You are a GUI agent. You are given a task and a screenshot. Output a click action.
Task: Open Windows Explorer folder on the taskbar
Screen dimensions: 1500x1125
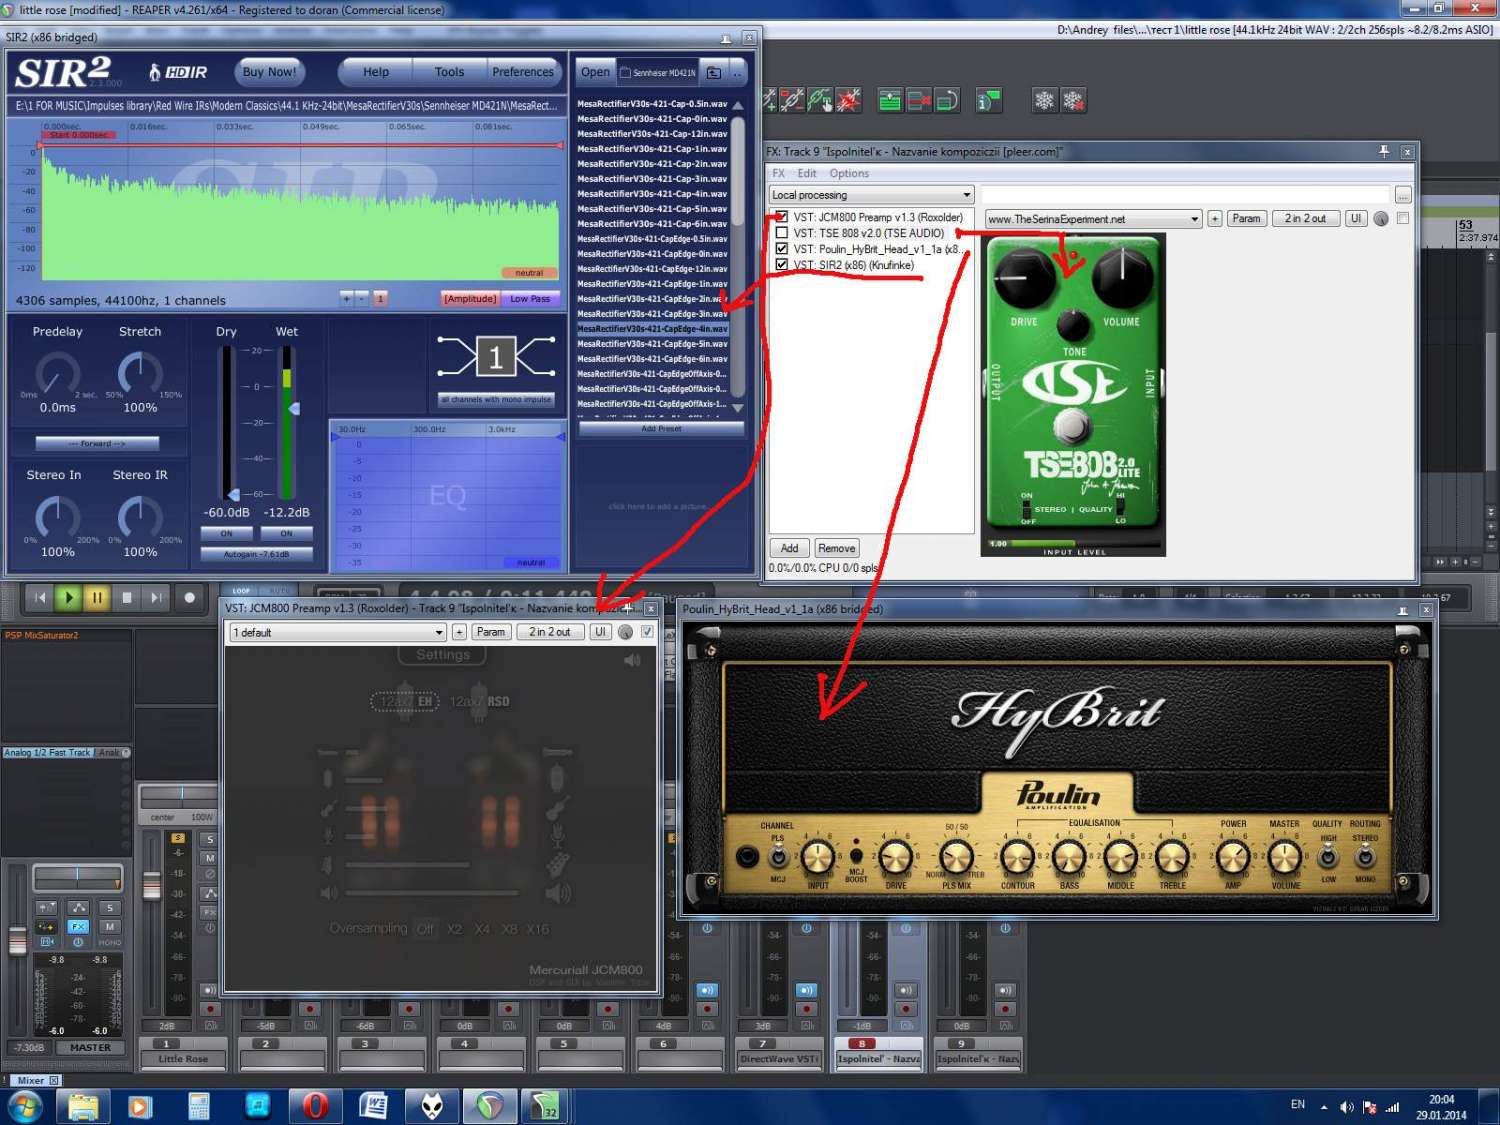click(x=83, y=1106)
